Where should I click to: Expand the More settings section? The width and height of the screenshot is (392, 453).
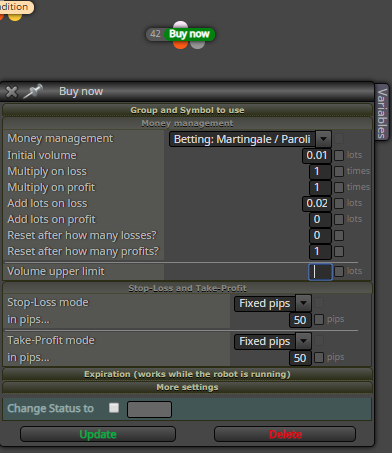coord(187,387)
